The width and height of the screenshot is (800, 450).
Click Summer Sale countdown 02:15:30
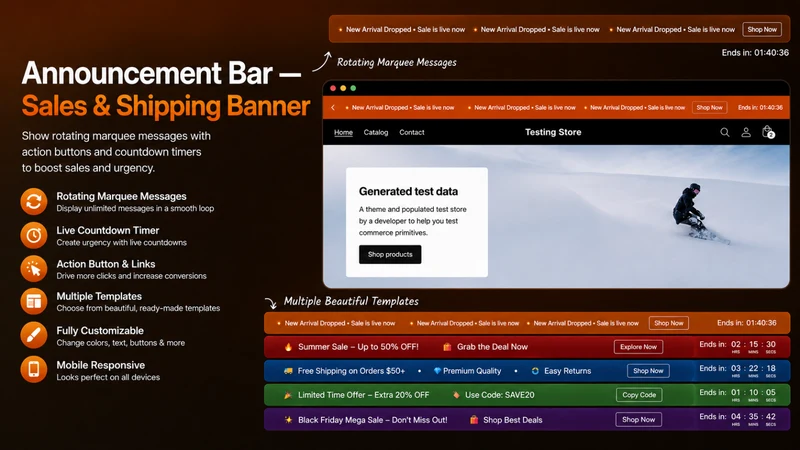(756, 347)
